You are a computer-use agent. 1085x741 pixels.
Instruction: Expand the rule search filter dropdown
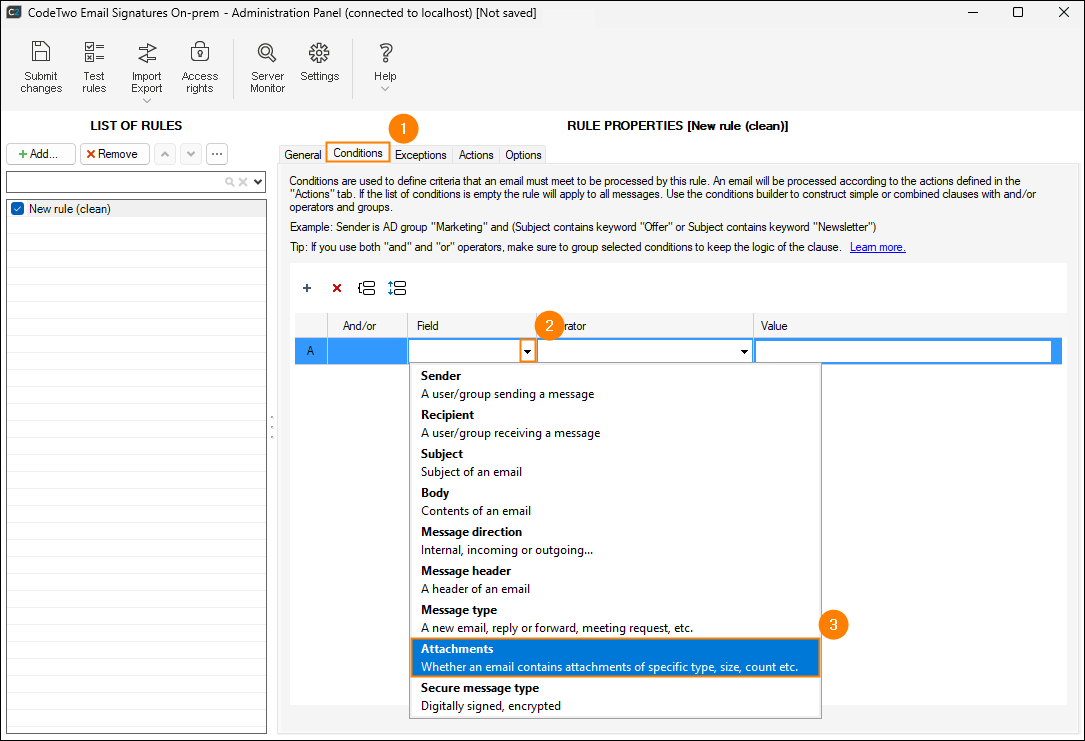click(x=258, y=182)
